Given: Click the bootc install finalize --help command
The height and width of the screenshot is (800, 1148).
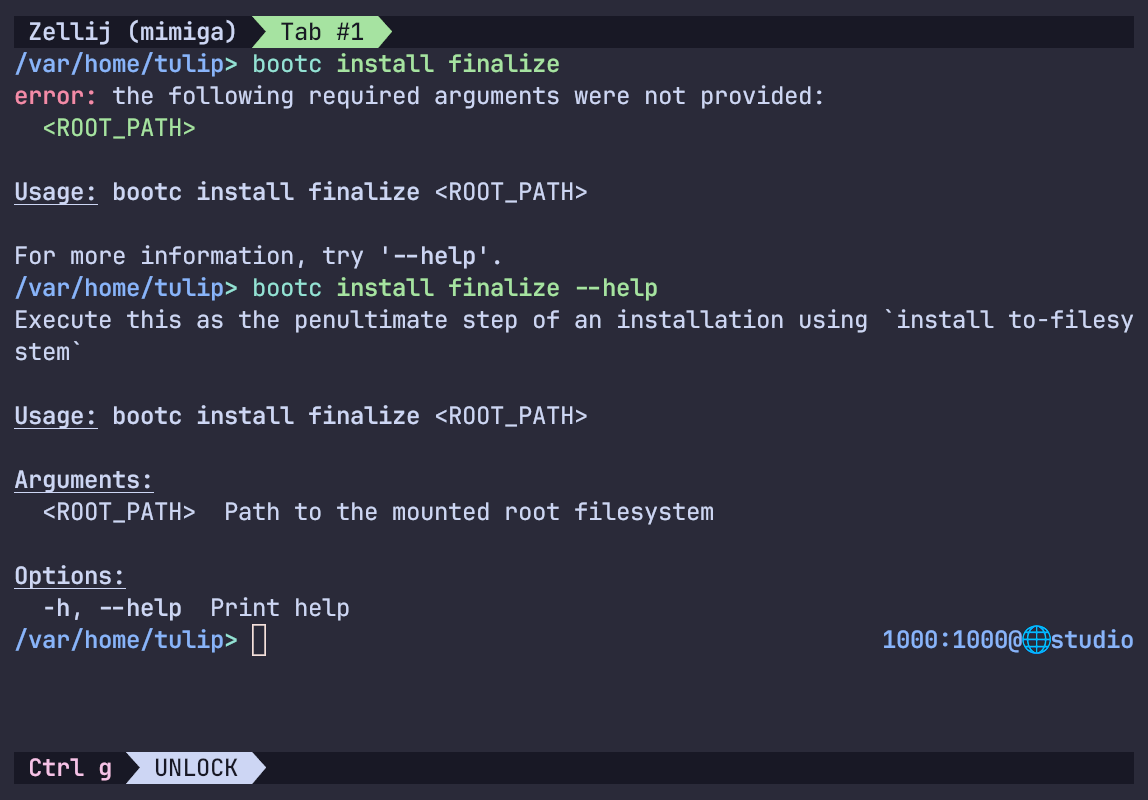Looking at the screenshot, I should 455,288.
